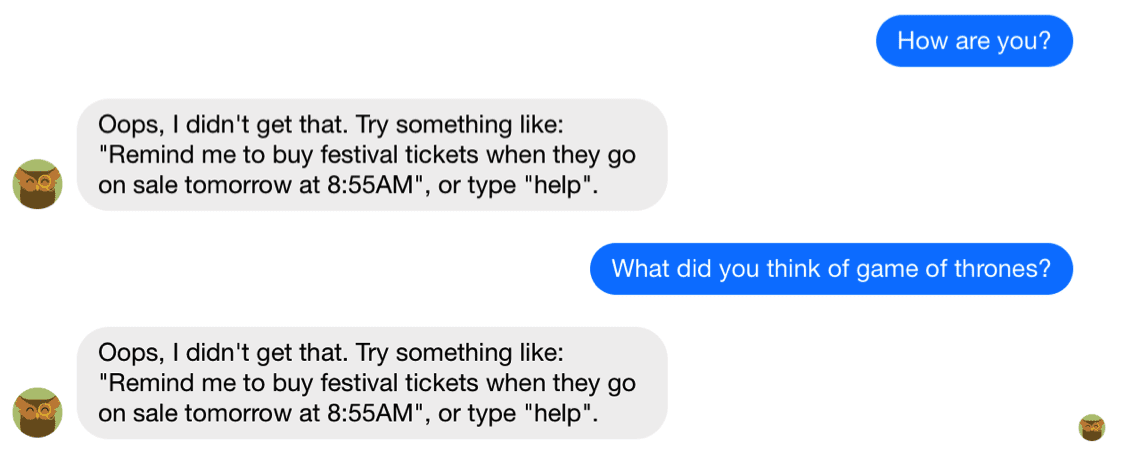Click the small owl seen indicator
Image resolution: width=1125 pixels, height=459 pixels.
pos(1091,427)
